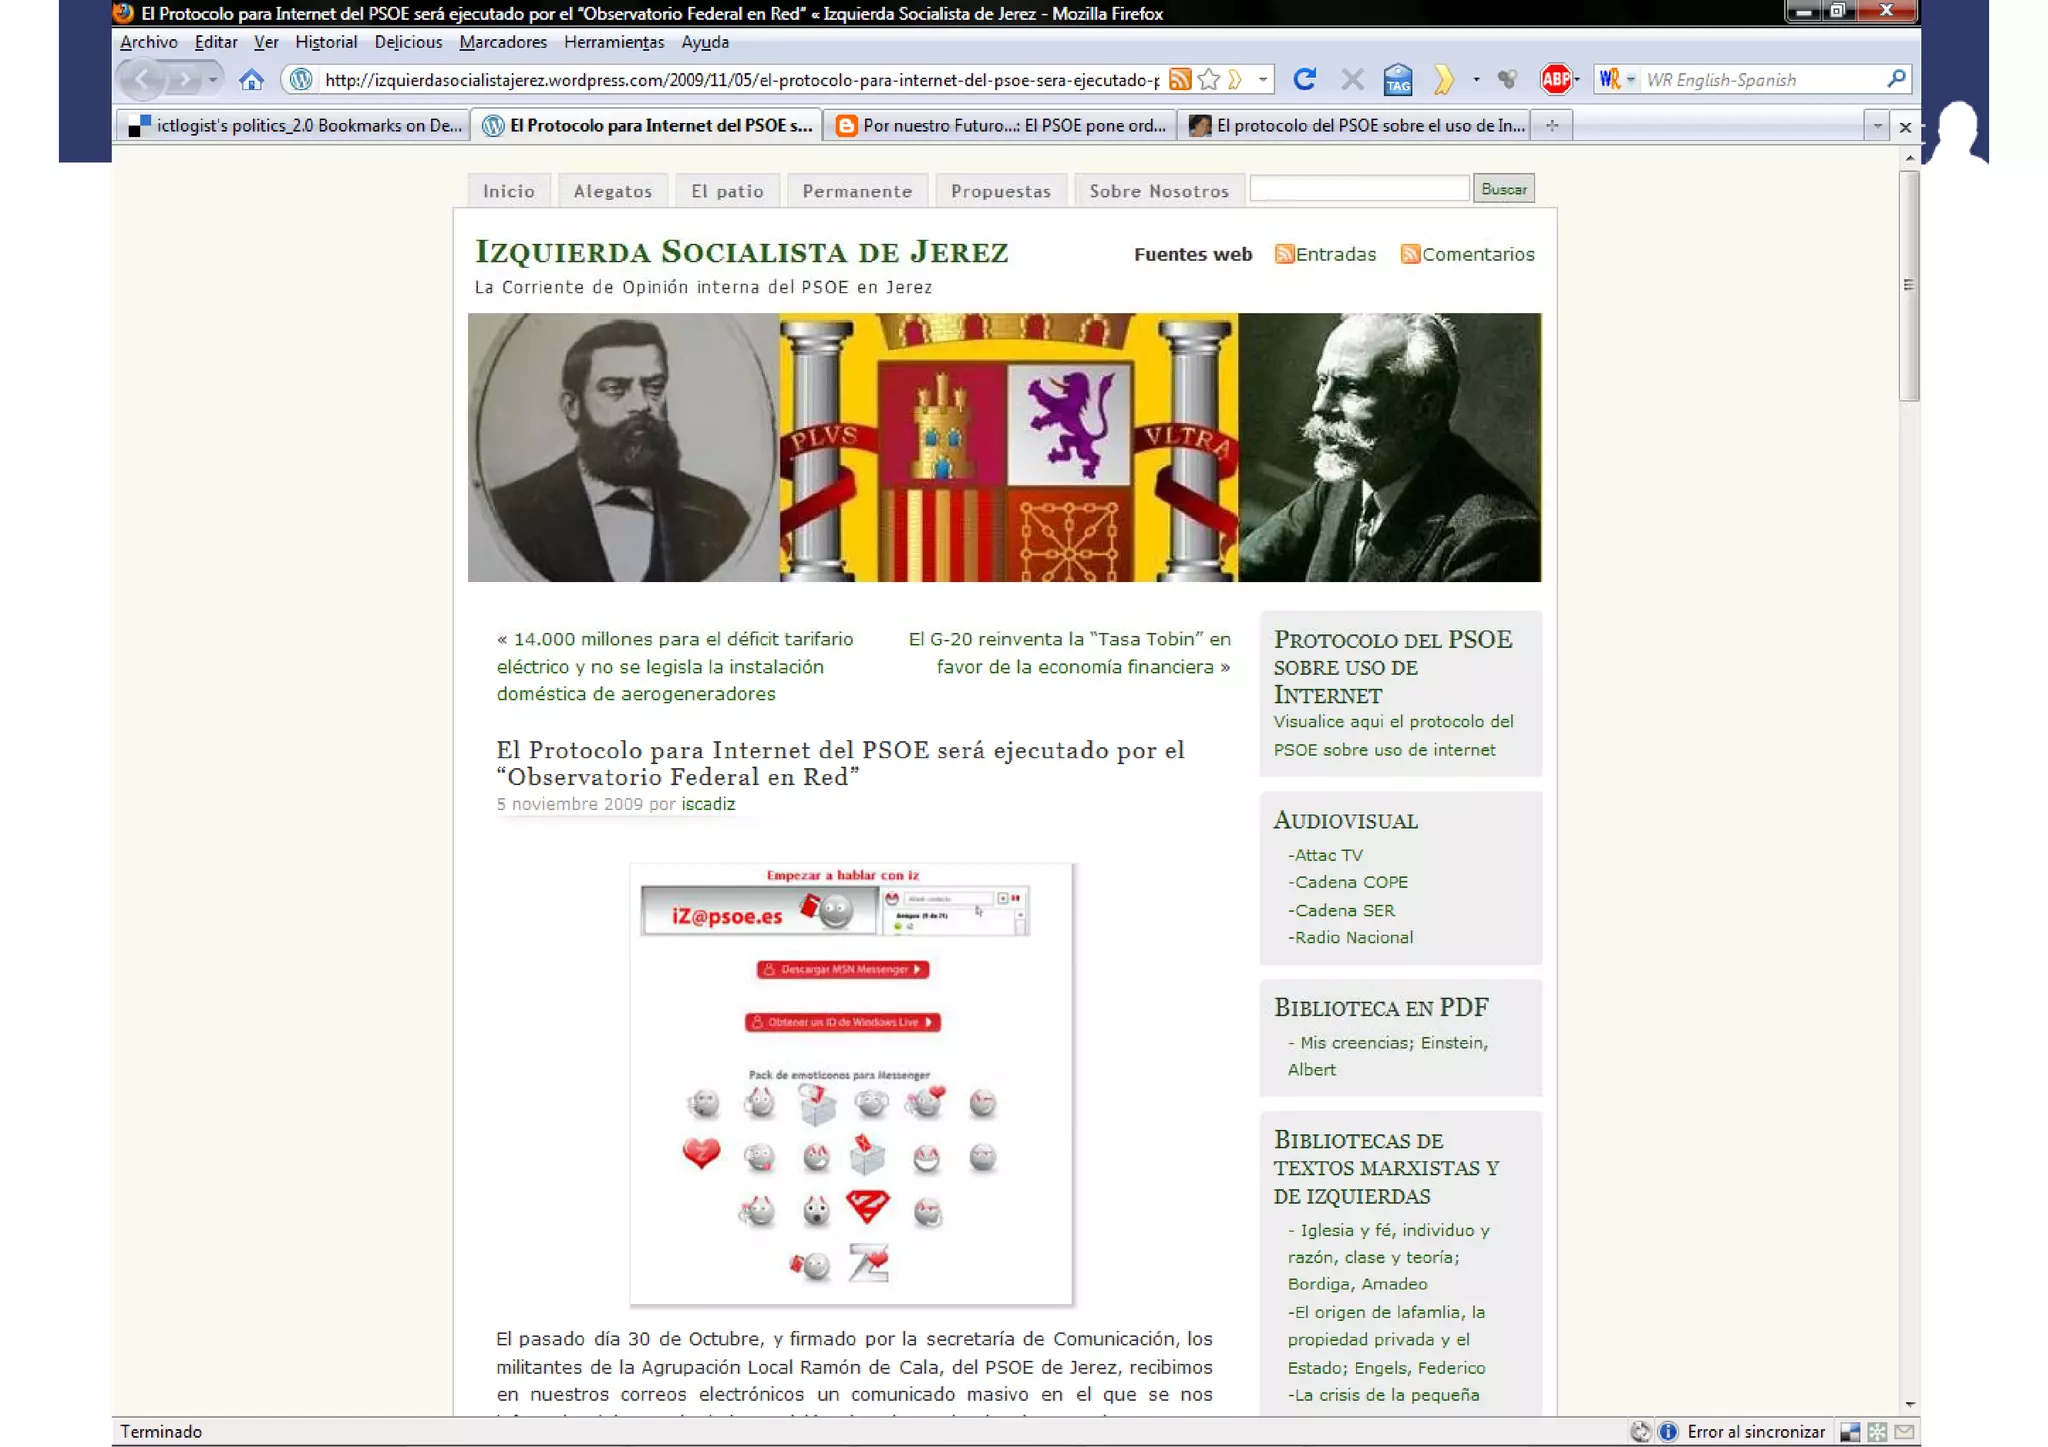This screenshot has height=1447, width=2048.
Task: Click the address bar URL field
Action: pyautogui.click(x=740, y=80)
